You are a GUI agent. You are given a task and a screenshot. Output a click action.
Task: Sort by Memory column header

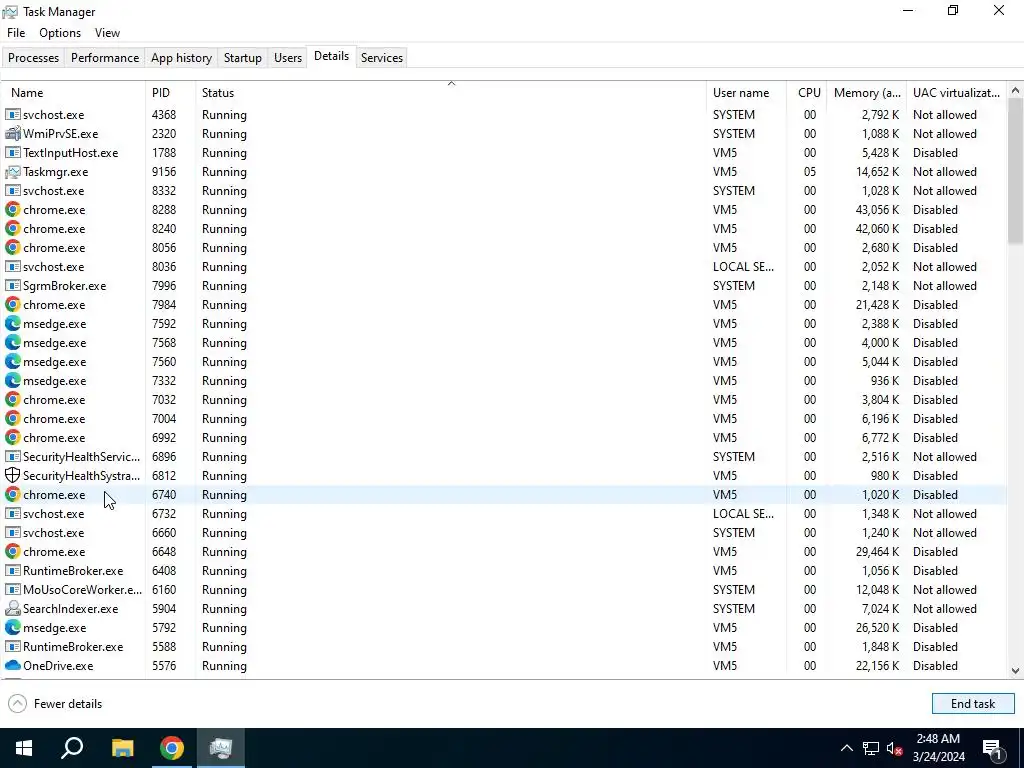pyautogui.click(x=867, y=93)
